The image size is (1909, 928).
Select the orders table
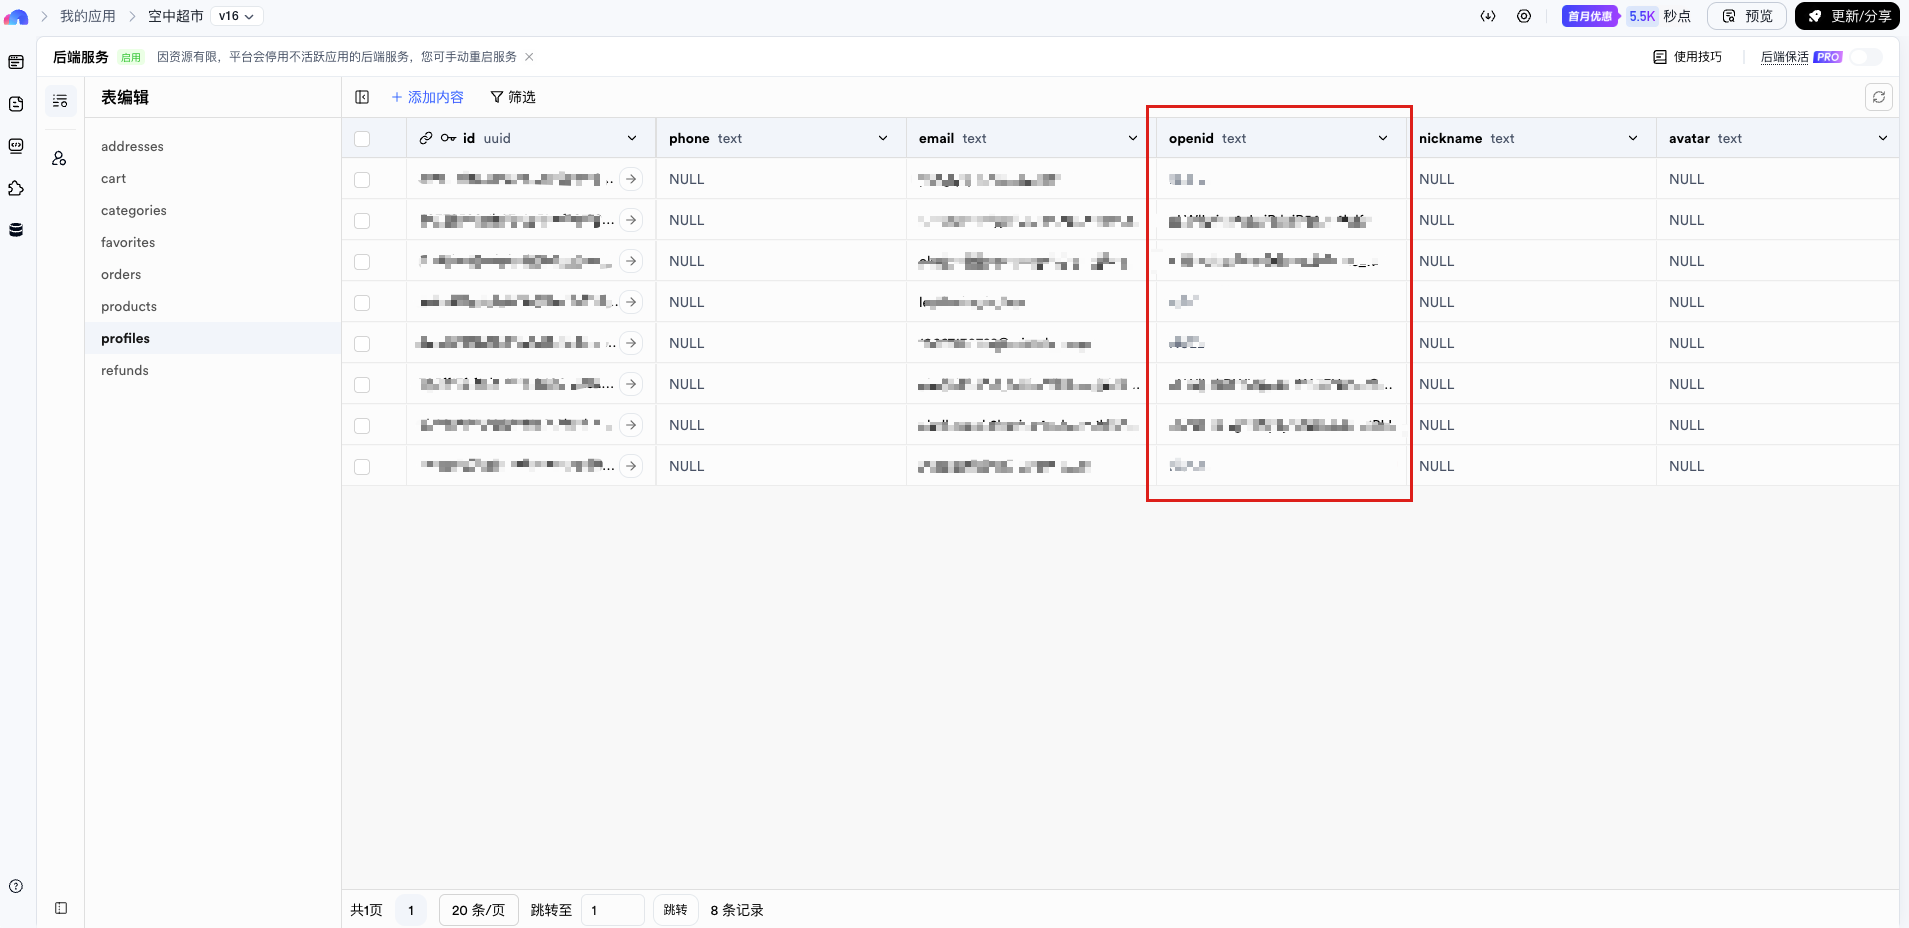[x=121, y=274]
